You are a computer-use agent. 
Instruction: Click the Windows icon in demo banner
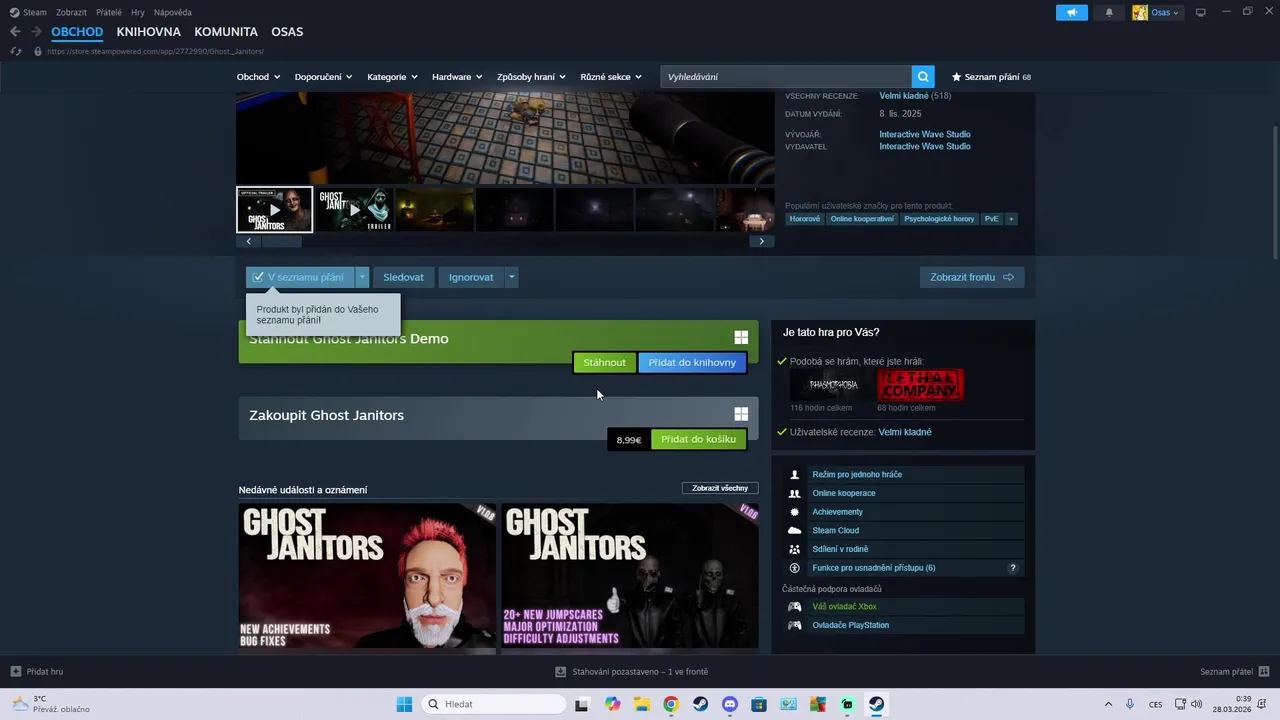point(741,338)
